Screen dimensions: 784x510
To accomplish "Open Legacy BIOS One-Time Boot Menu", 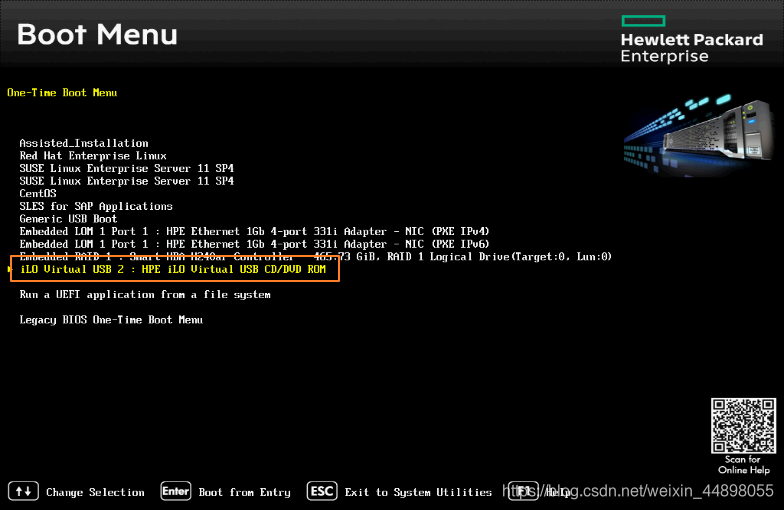I will [x=111, y=320].
